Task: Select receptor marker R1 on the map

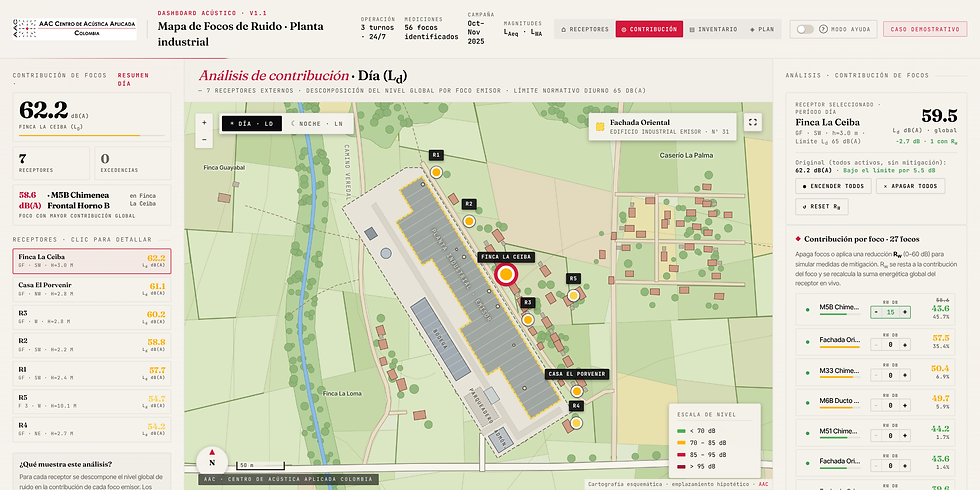Action: point(436,172)
